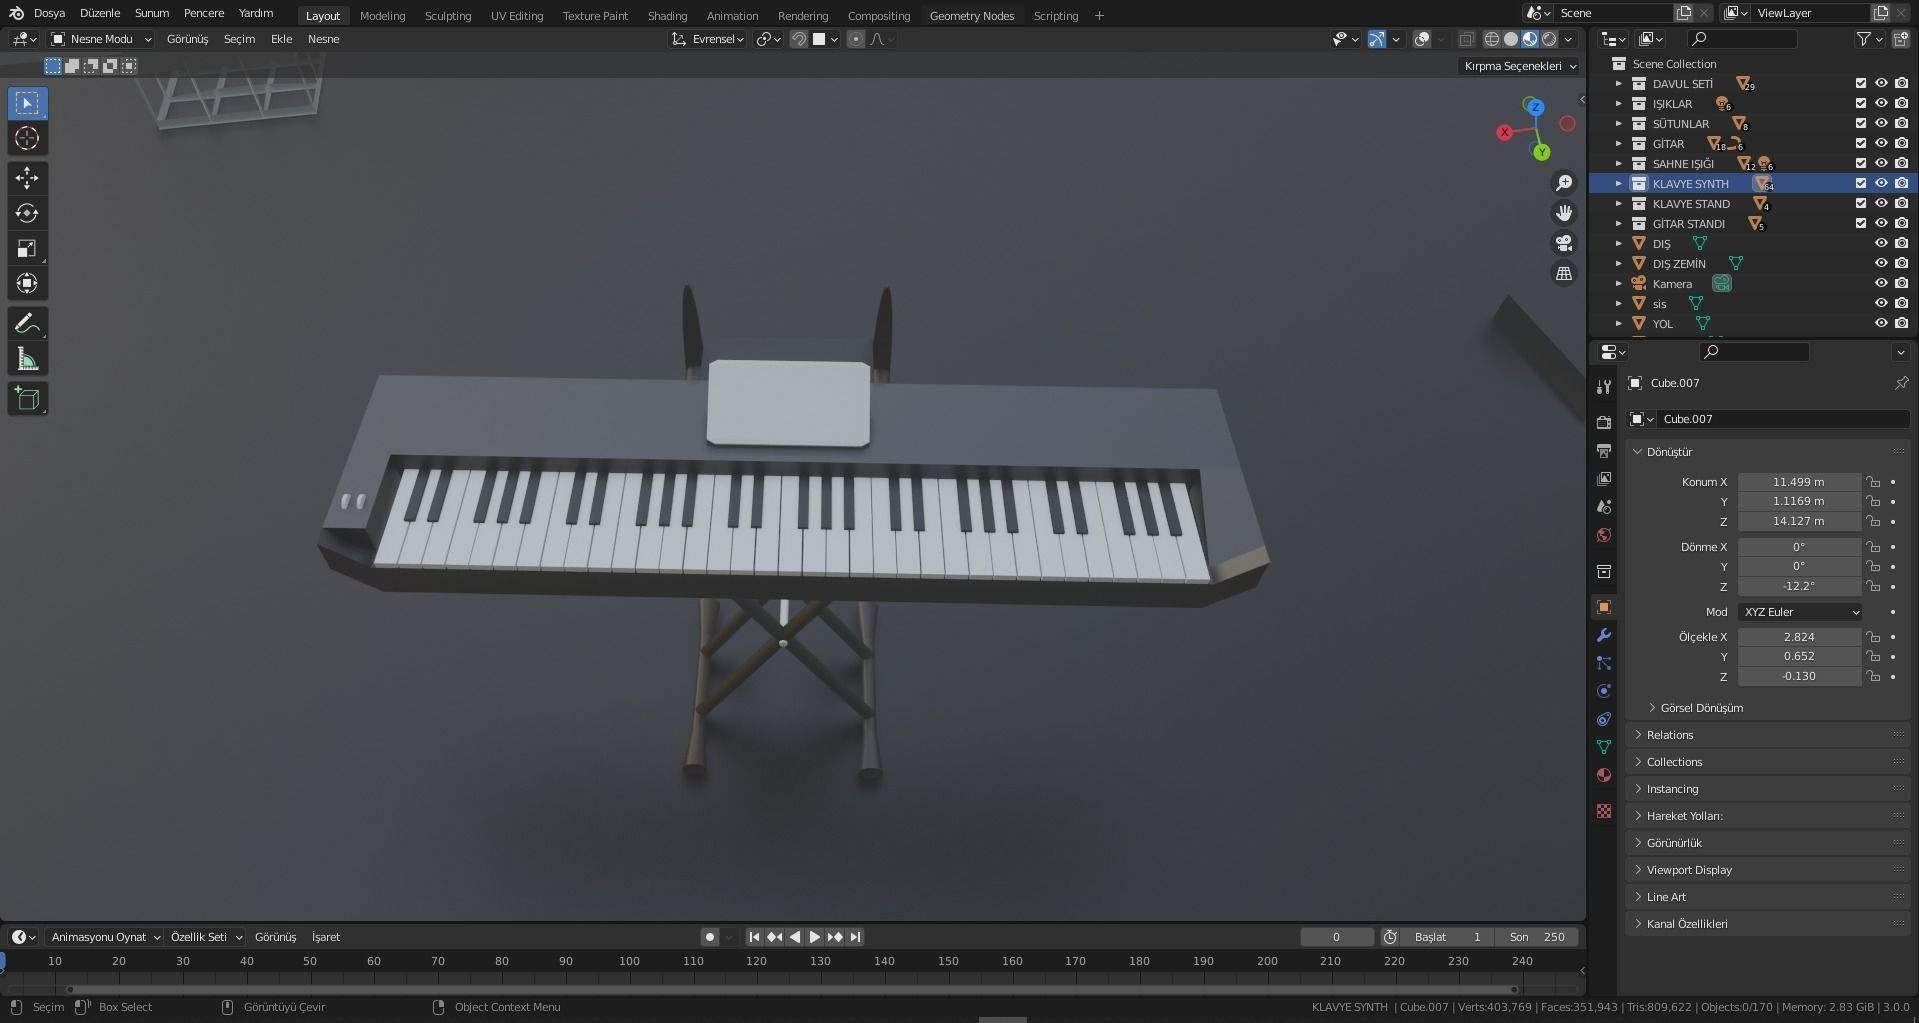Uncheck DAVUL SETİ collection checkbox
This screenshot has width=1919, height=1023.
[x=1861, y=84]
